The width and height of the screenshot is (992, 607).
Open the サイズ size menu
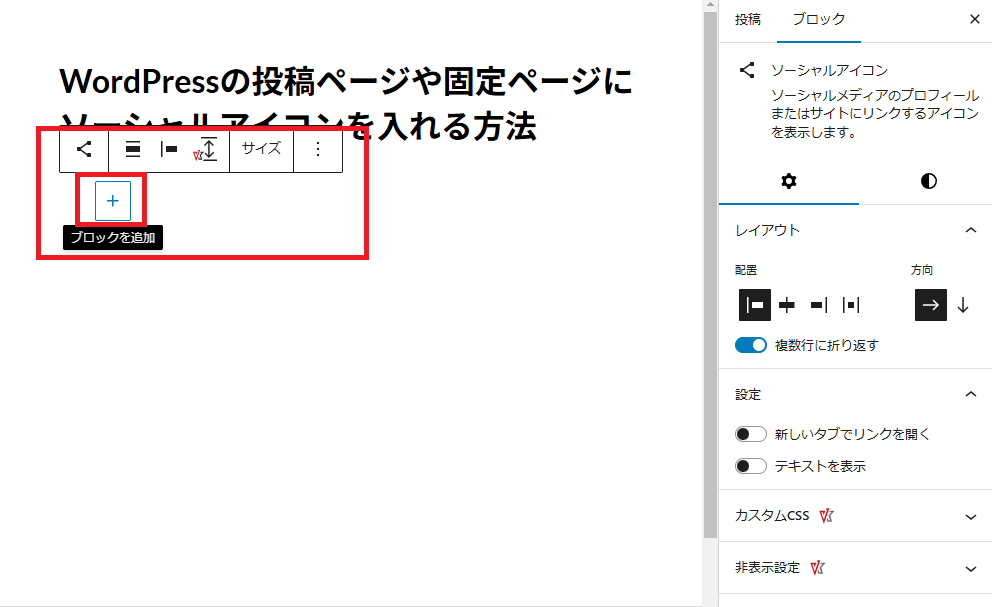point(261,149)
